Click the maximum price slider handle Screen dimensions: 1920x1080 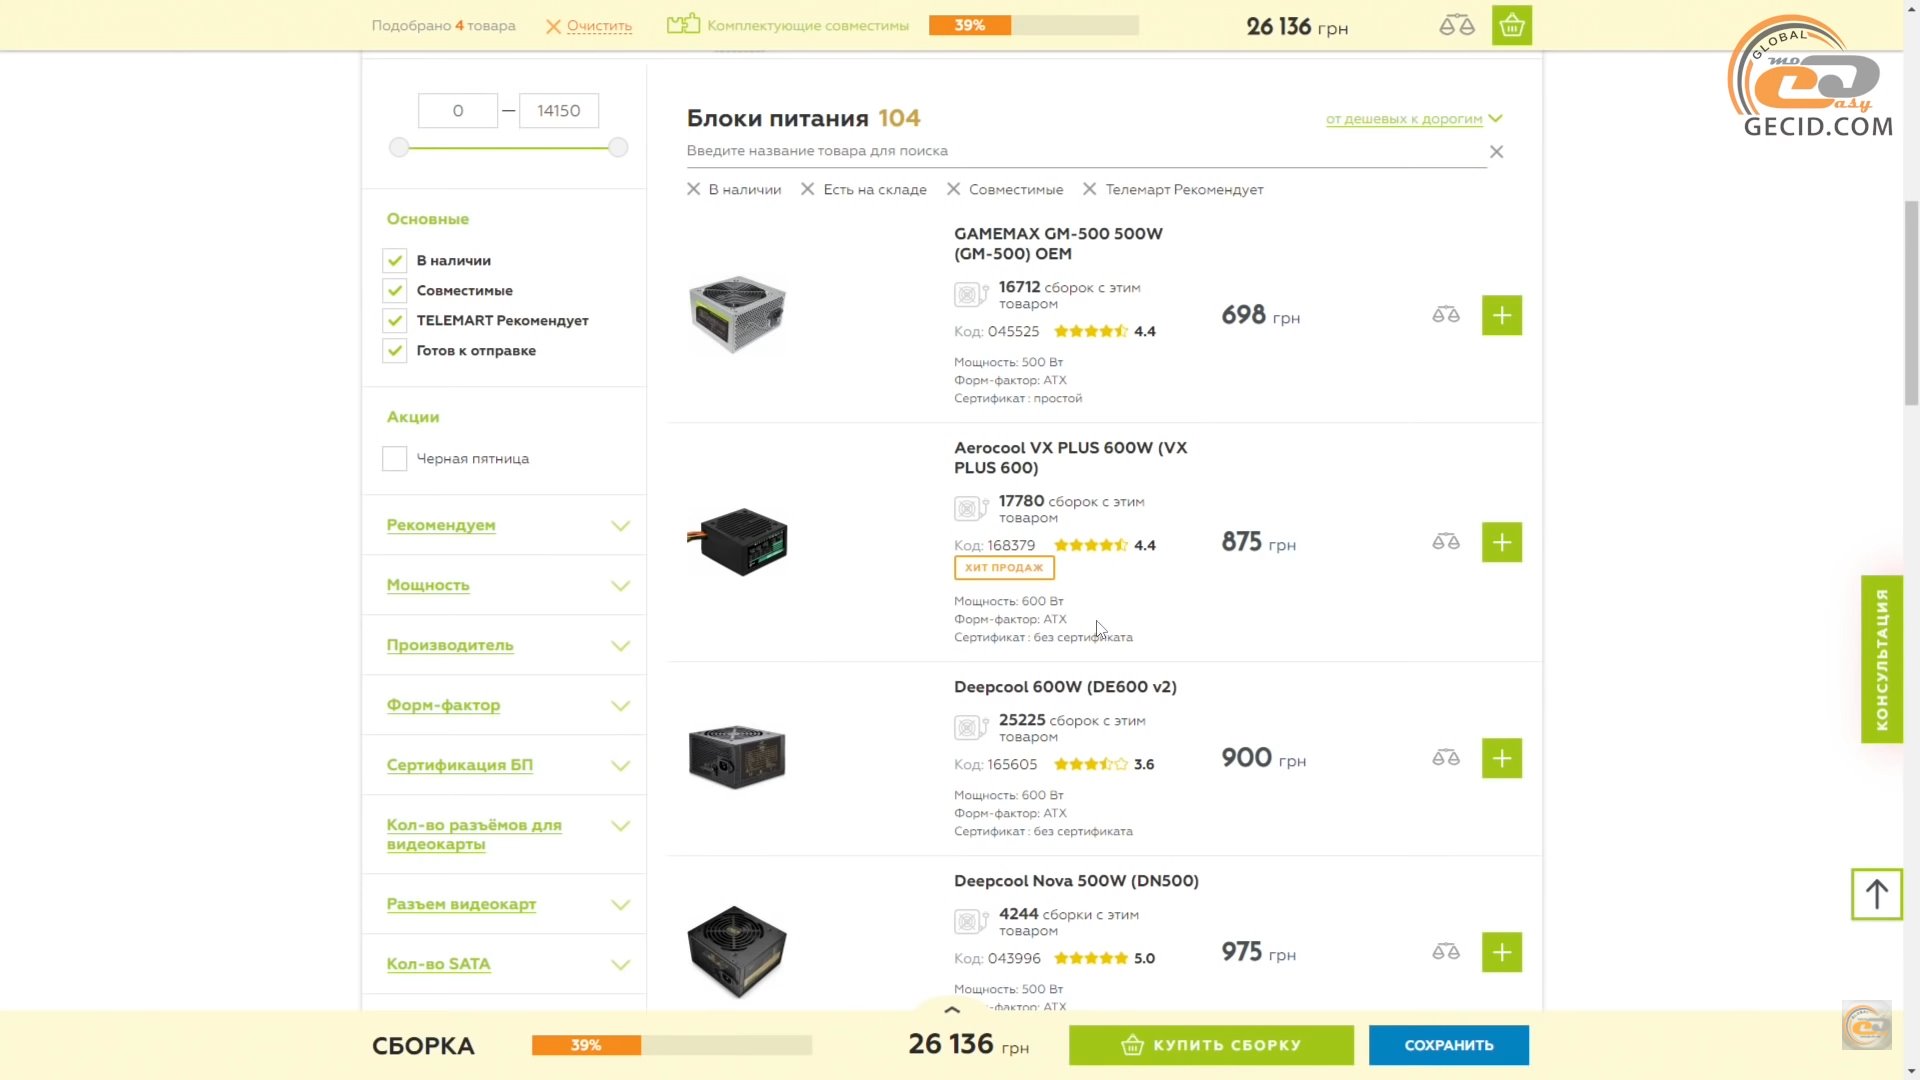click(618, 148)
